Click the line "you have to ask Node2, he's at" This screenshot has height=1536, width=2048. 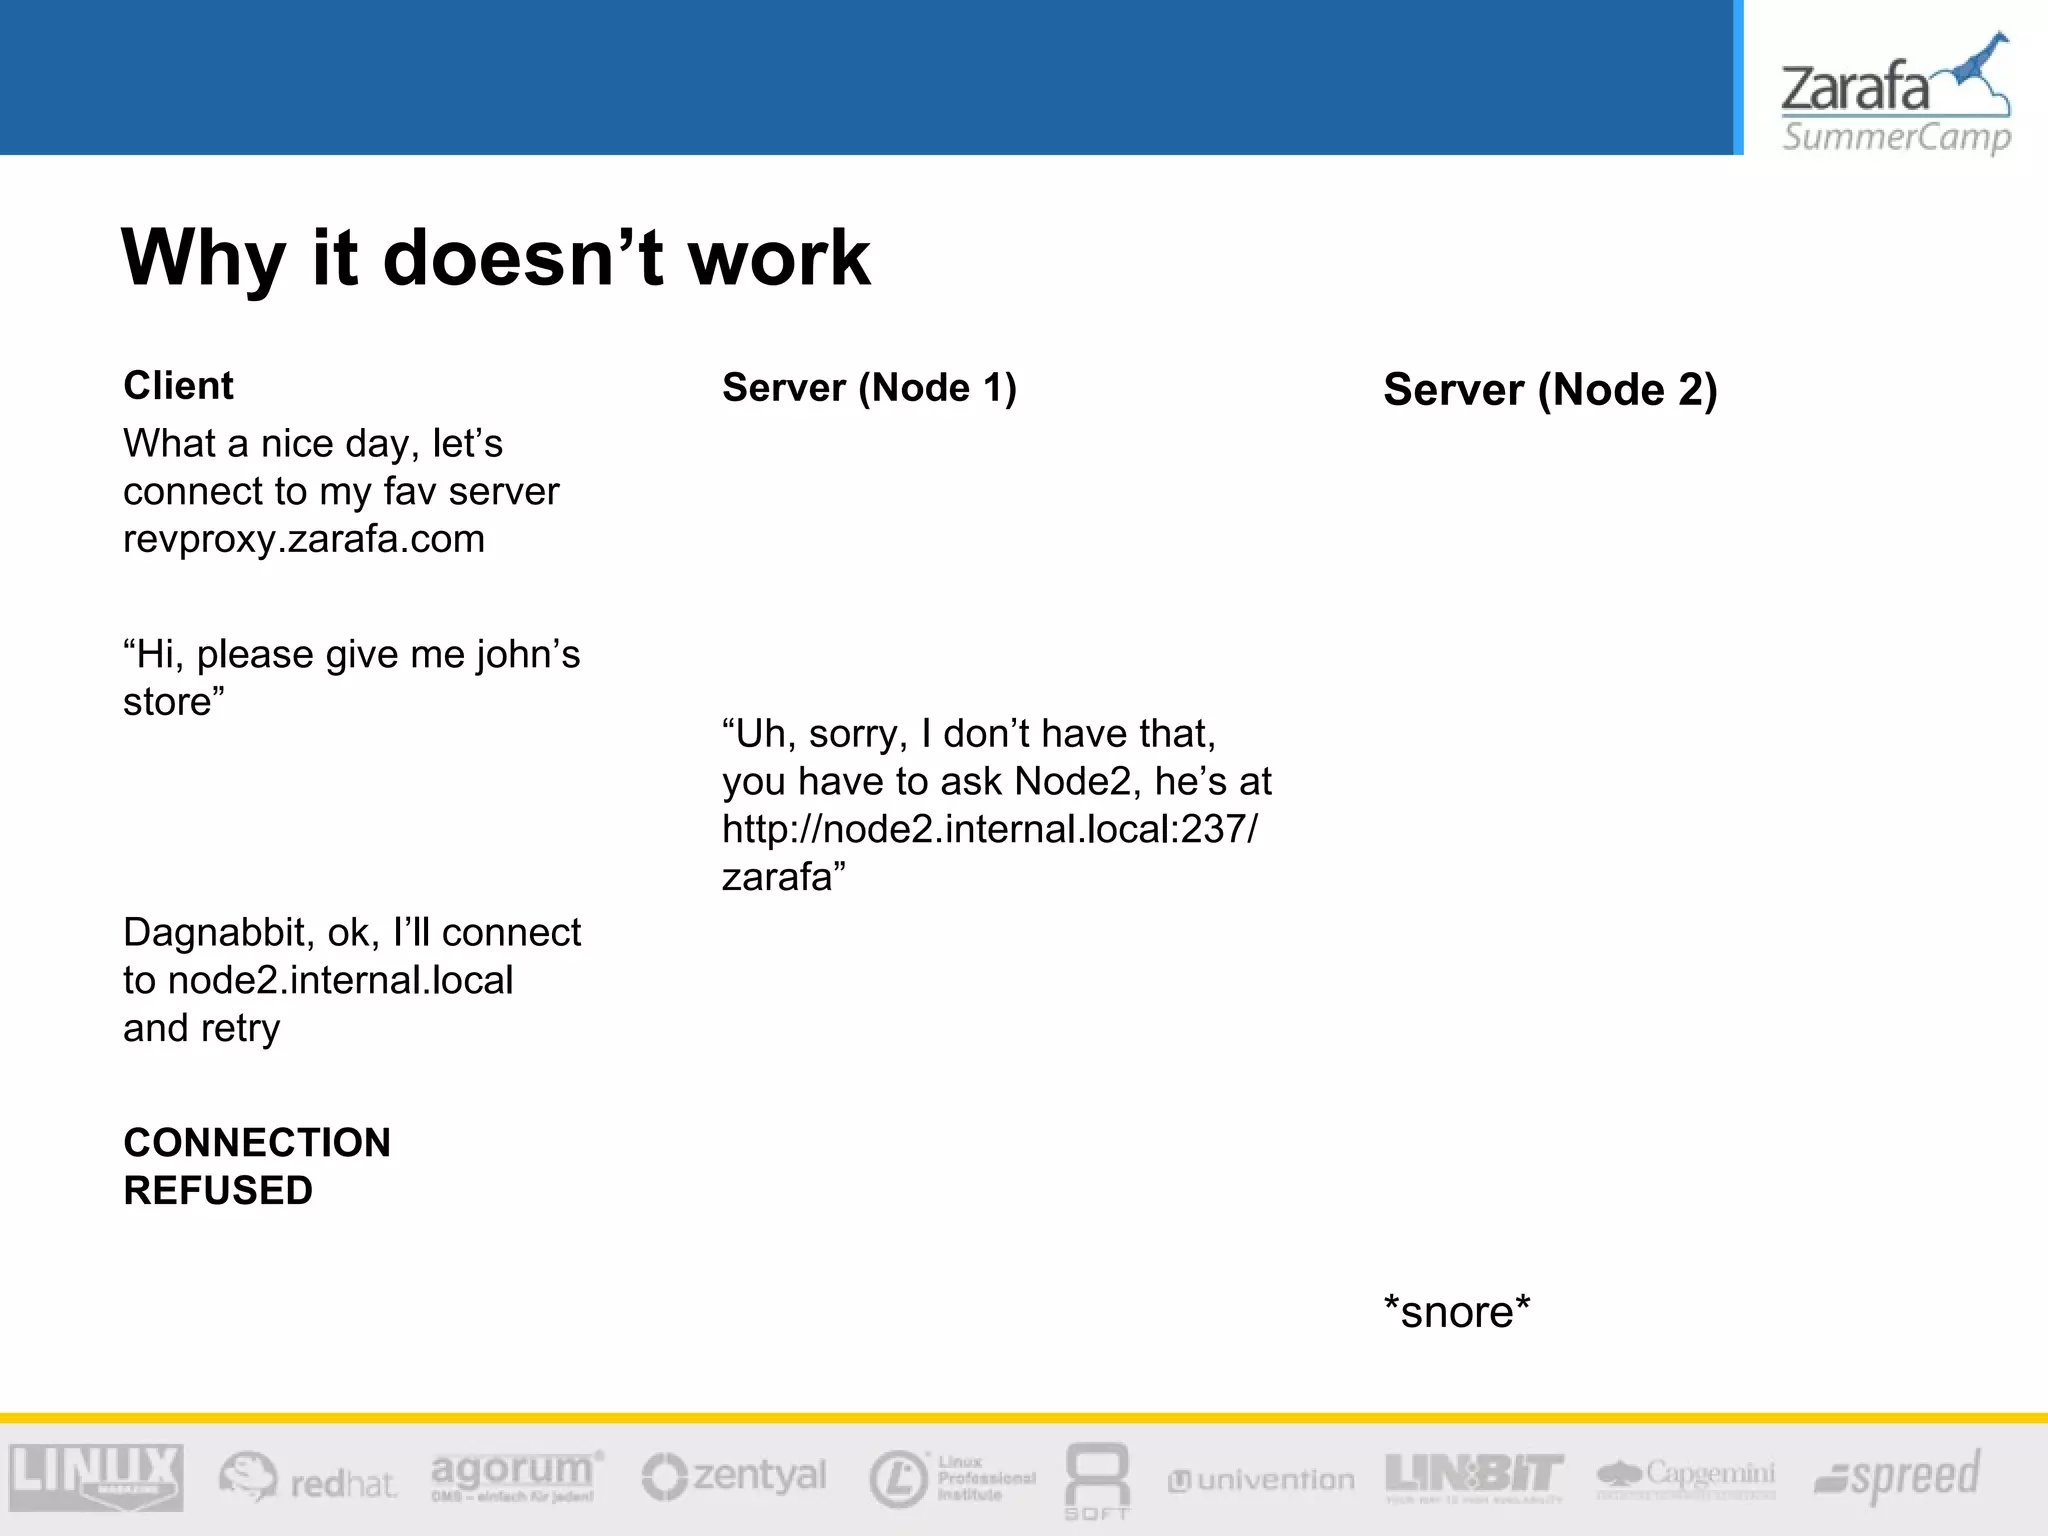coord(997,782)
